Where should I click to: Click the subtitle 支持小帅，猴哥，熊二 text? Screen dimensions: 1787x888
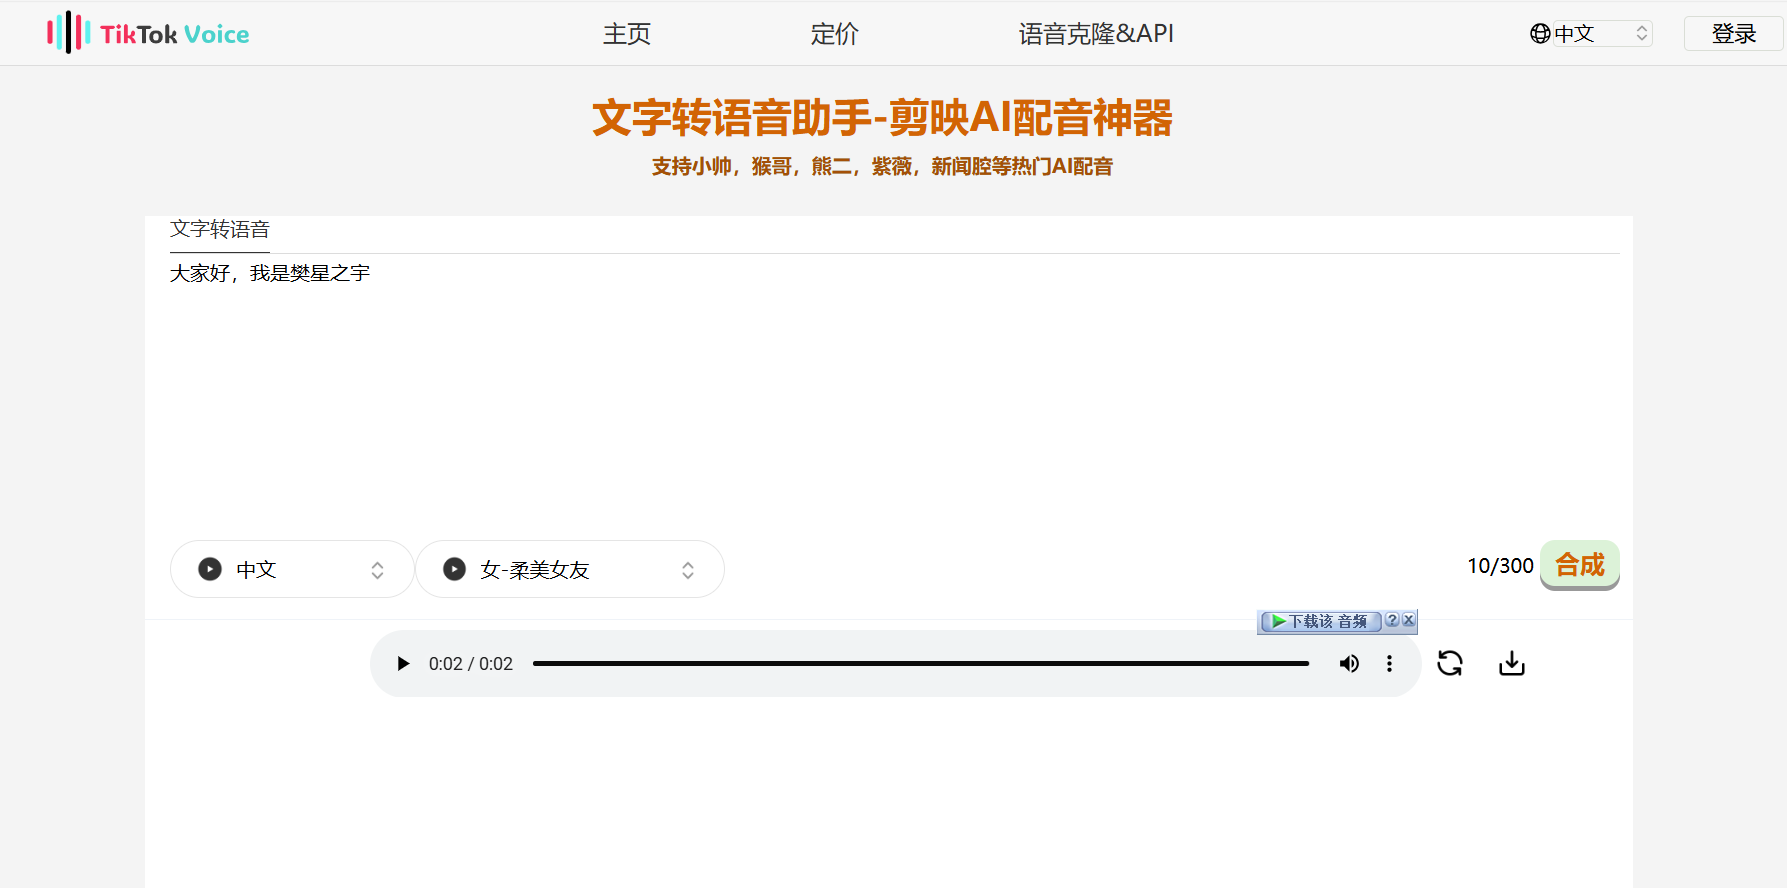pyautogui.click(x=882, y=166)
